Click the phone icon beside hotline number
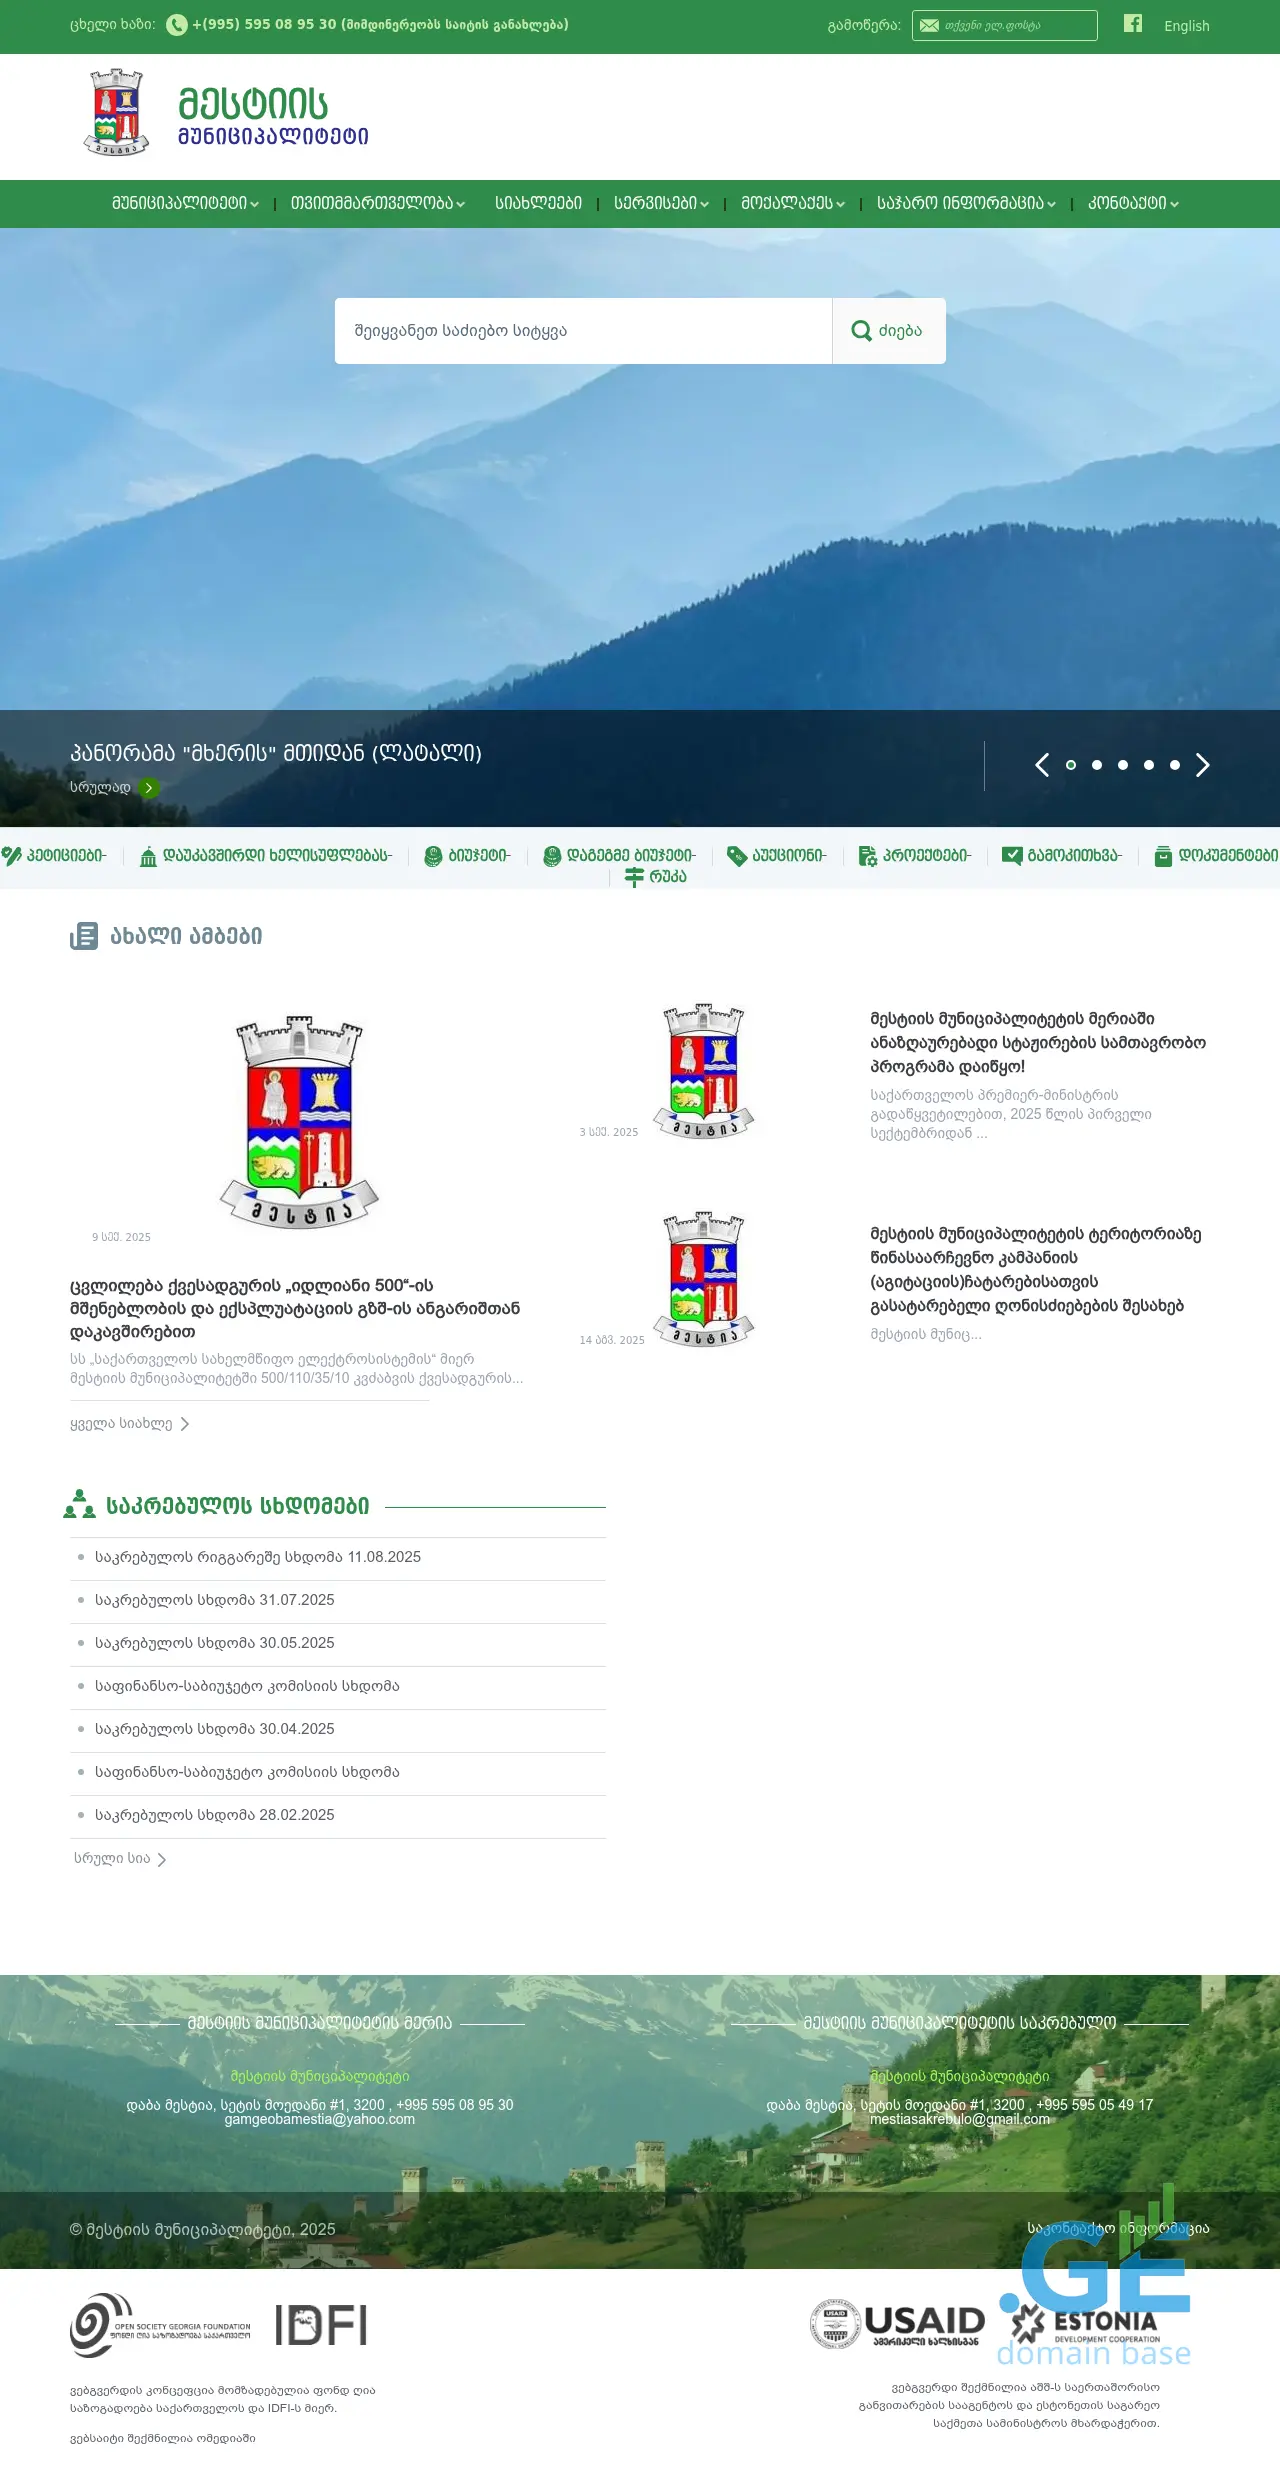This screenshot has width=1280, height=2474. coord(177,25)
